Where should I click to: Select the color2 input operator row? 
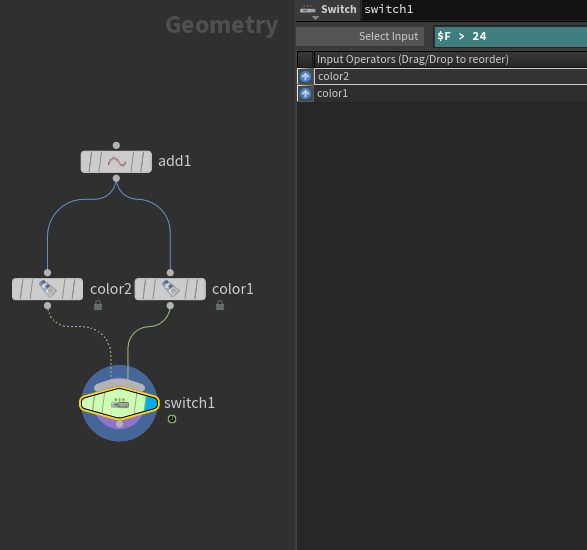[450, 76]
